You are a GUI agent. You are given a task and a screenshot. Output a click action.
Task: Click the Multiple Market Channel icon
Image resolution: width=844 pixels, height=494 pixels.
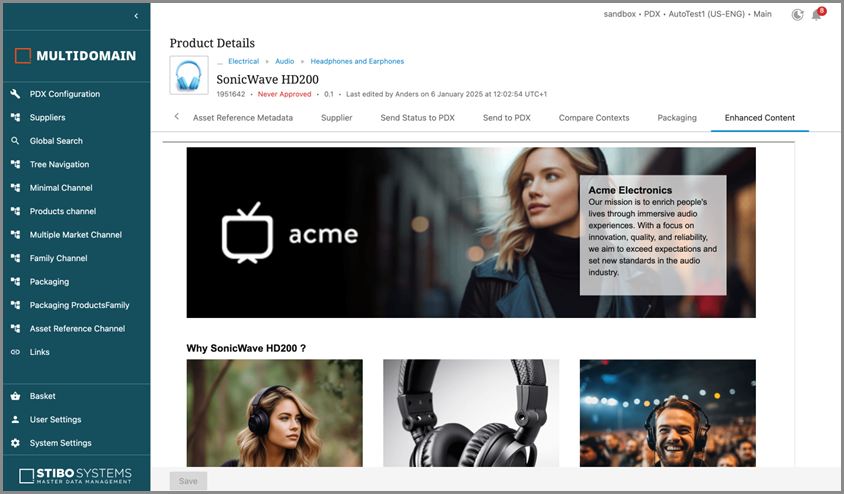15,235
